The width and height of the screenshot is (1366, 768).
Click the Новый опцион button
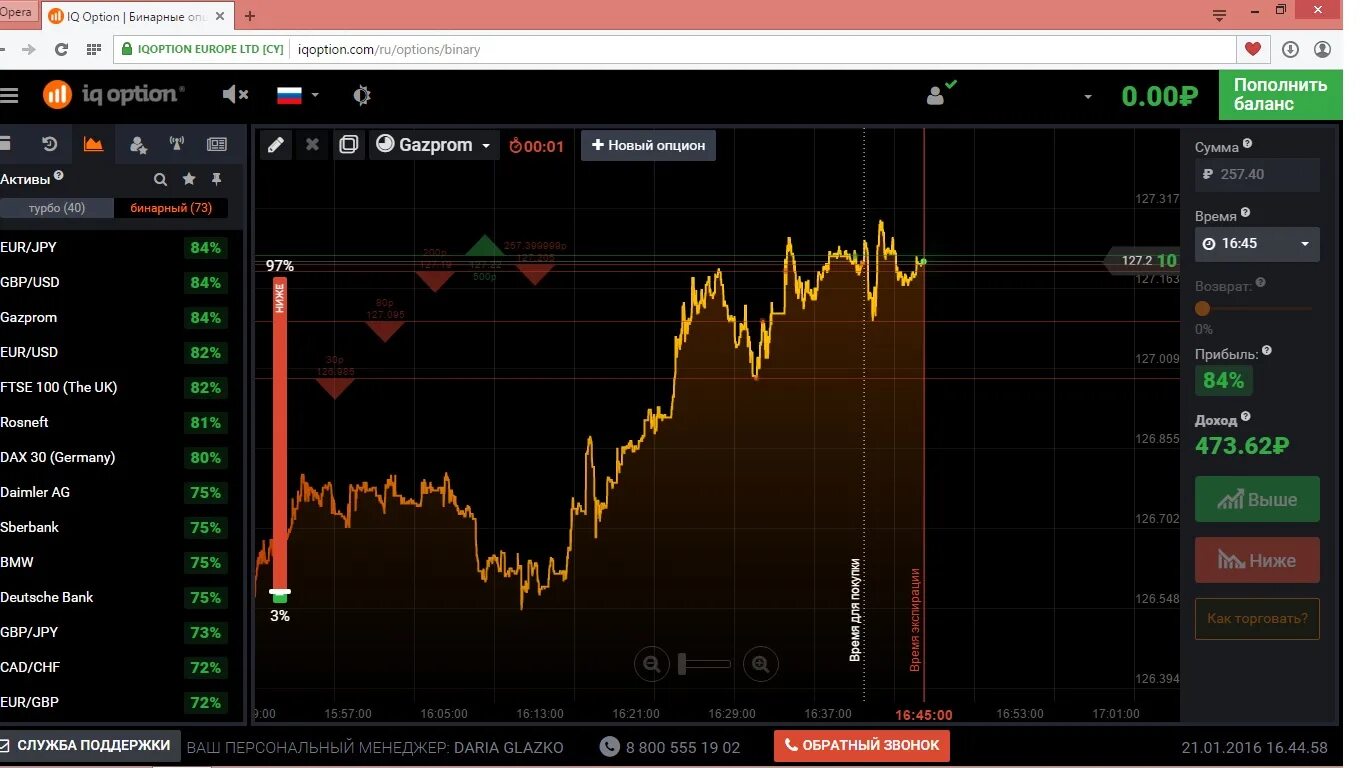click(648, 145)
